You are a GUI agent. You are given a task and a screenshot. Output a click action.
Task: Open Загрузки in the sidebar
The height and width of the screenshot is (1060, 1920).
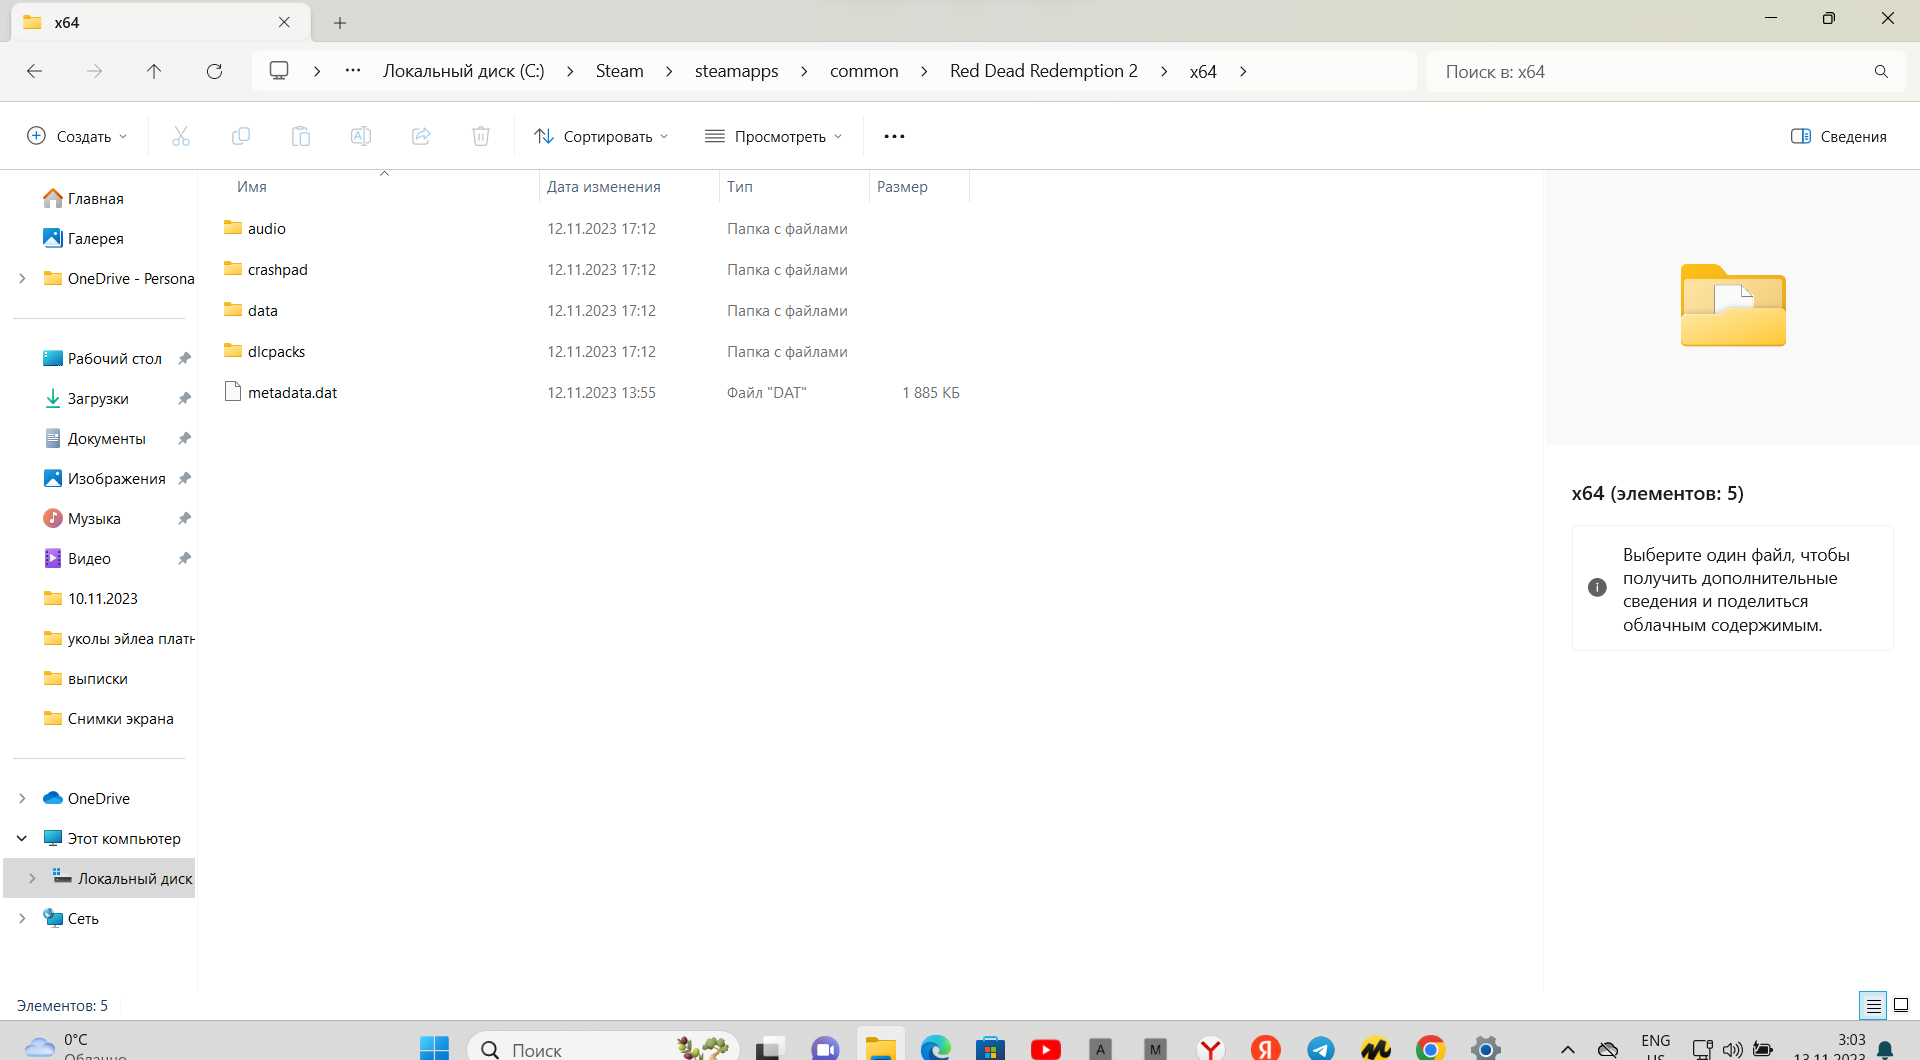97,399
